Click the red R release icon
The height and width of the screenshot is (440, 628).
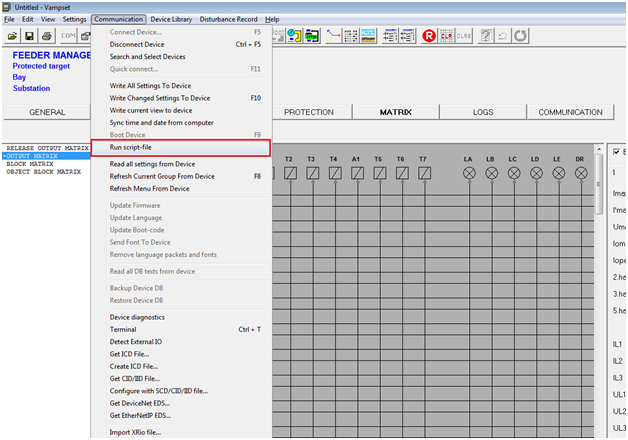coord(429,36)
